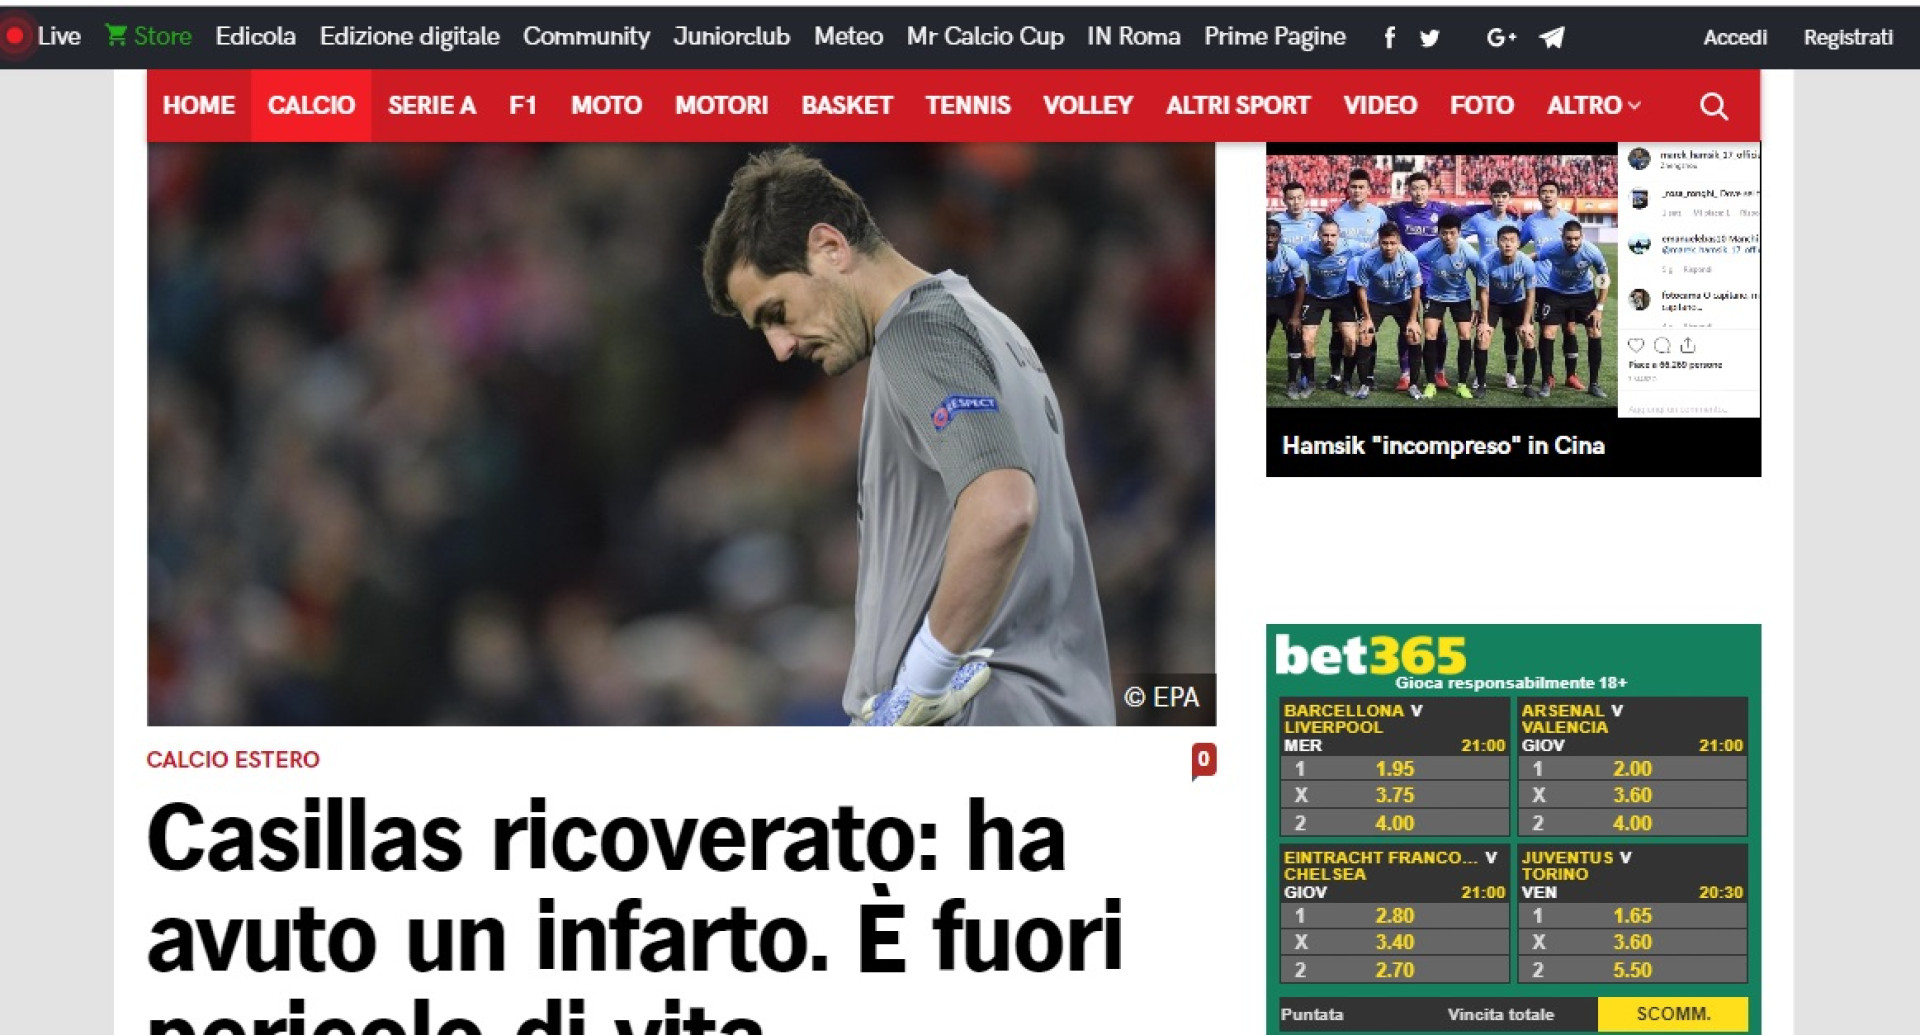
Task: Pick Arsenal v Valencia draw 3.60
Action: tap(1632, 796)
